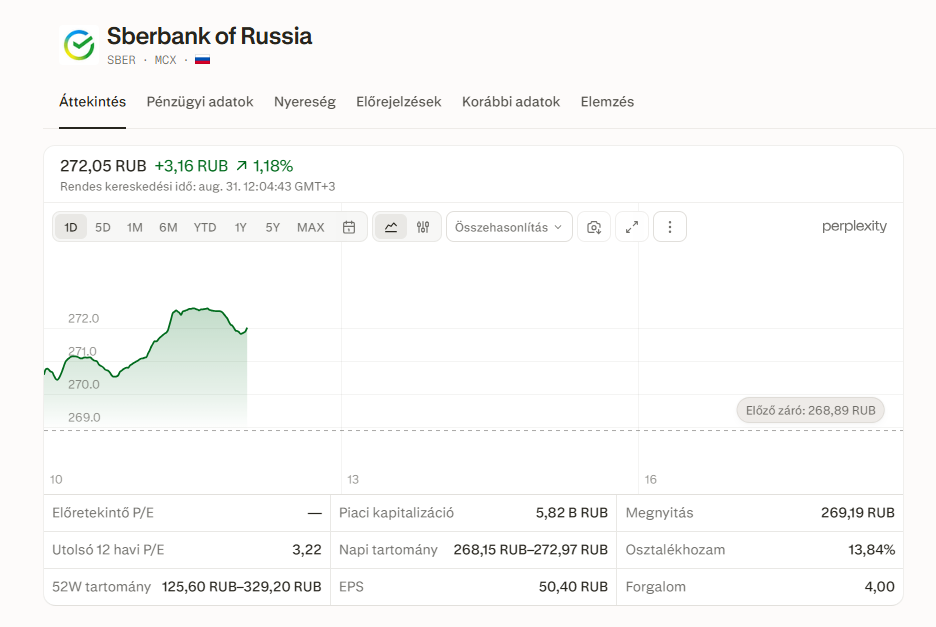Select the 1D time range
This screenshot has width=936, height=627.
pyautogui.click(x=71, y=228)
